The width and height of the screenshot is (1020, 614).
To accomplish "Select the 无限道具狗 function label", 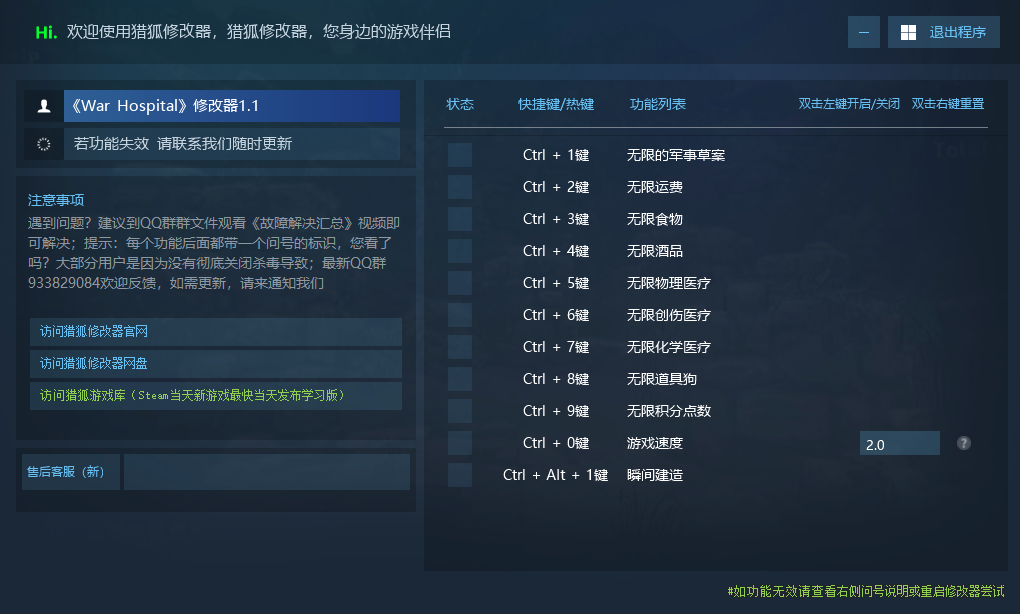I will pyautogui.click(x=662, y=379).
